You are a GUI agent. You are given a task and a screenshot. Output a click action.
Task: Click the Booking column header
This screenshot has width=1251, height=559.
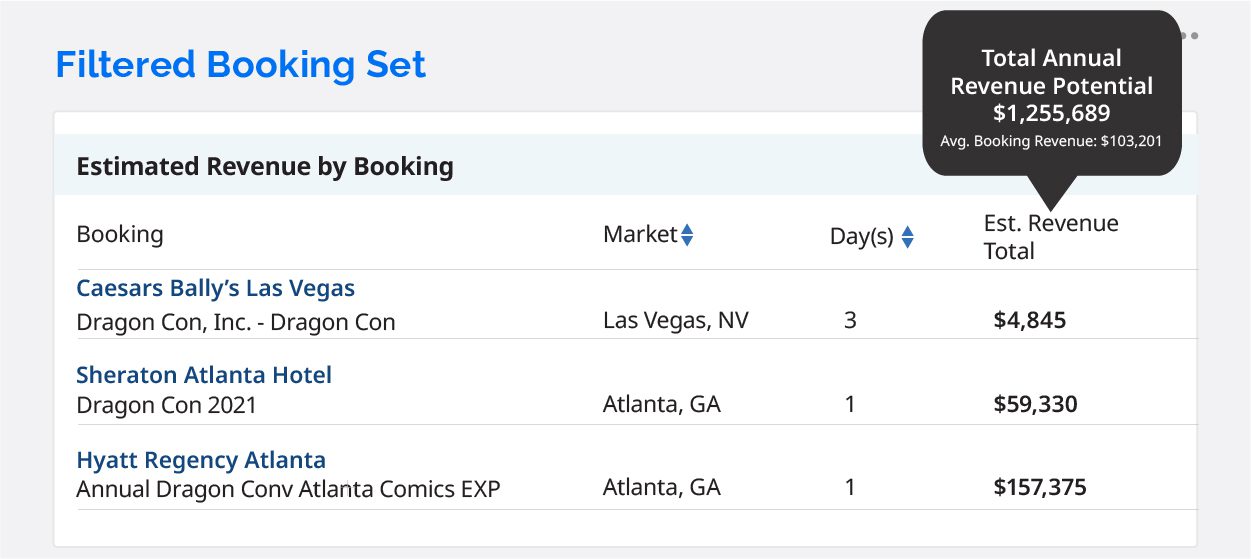click(120, 235)
